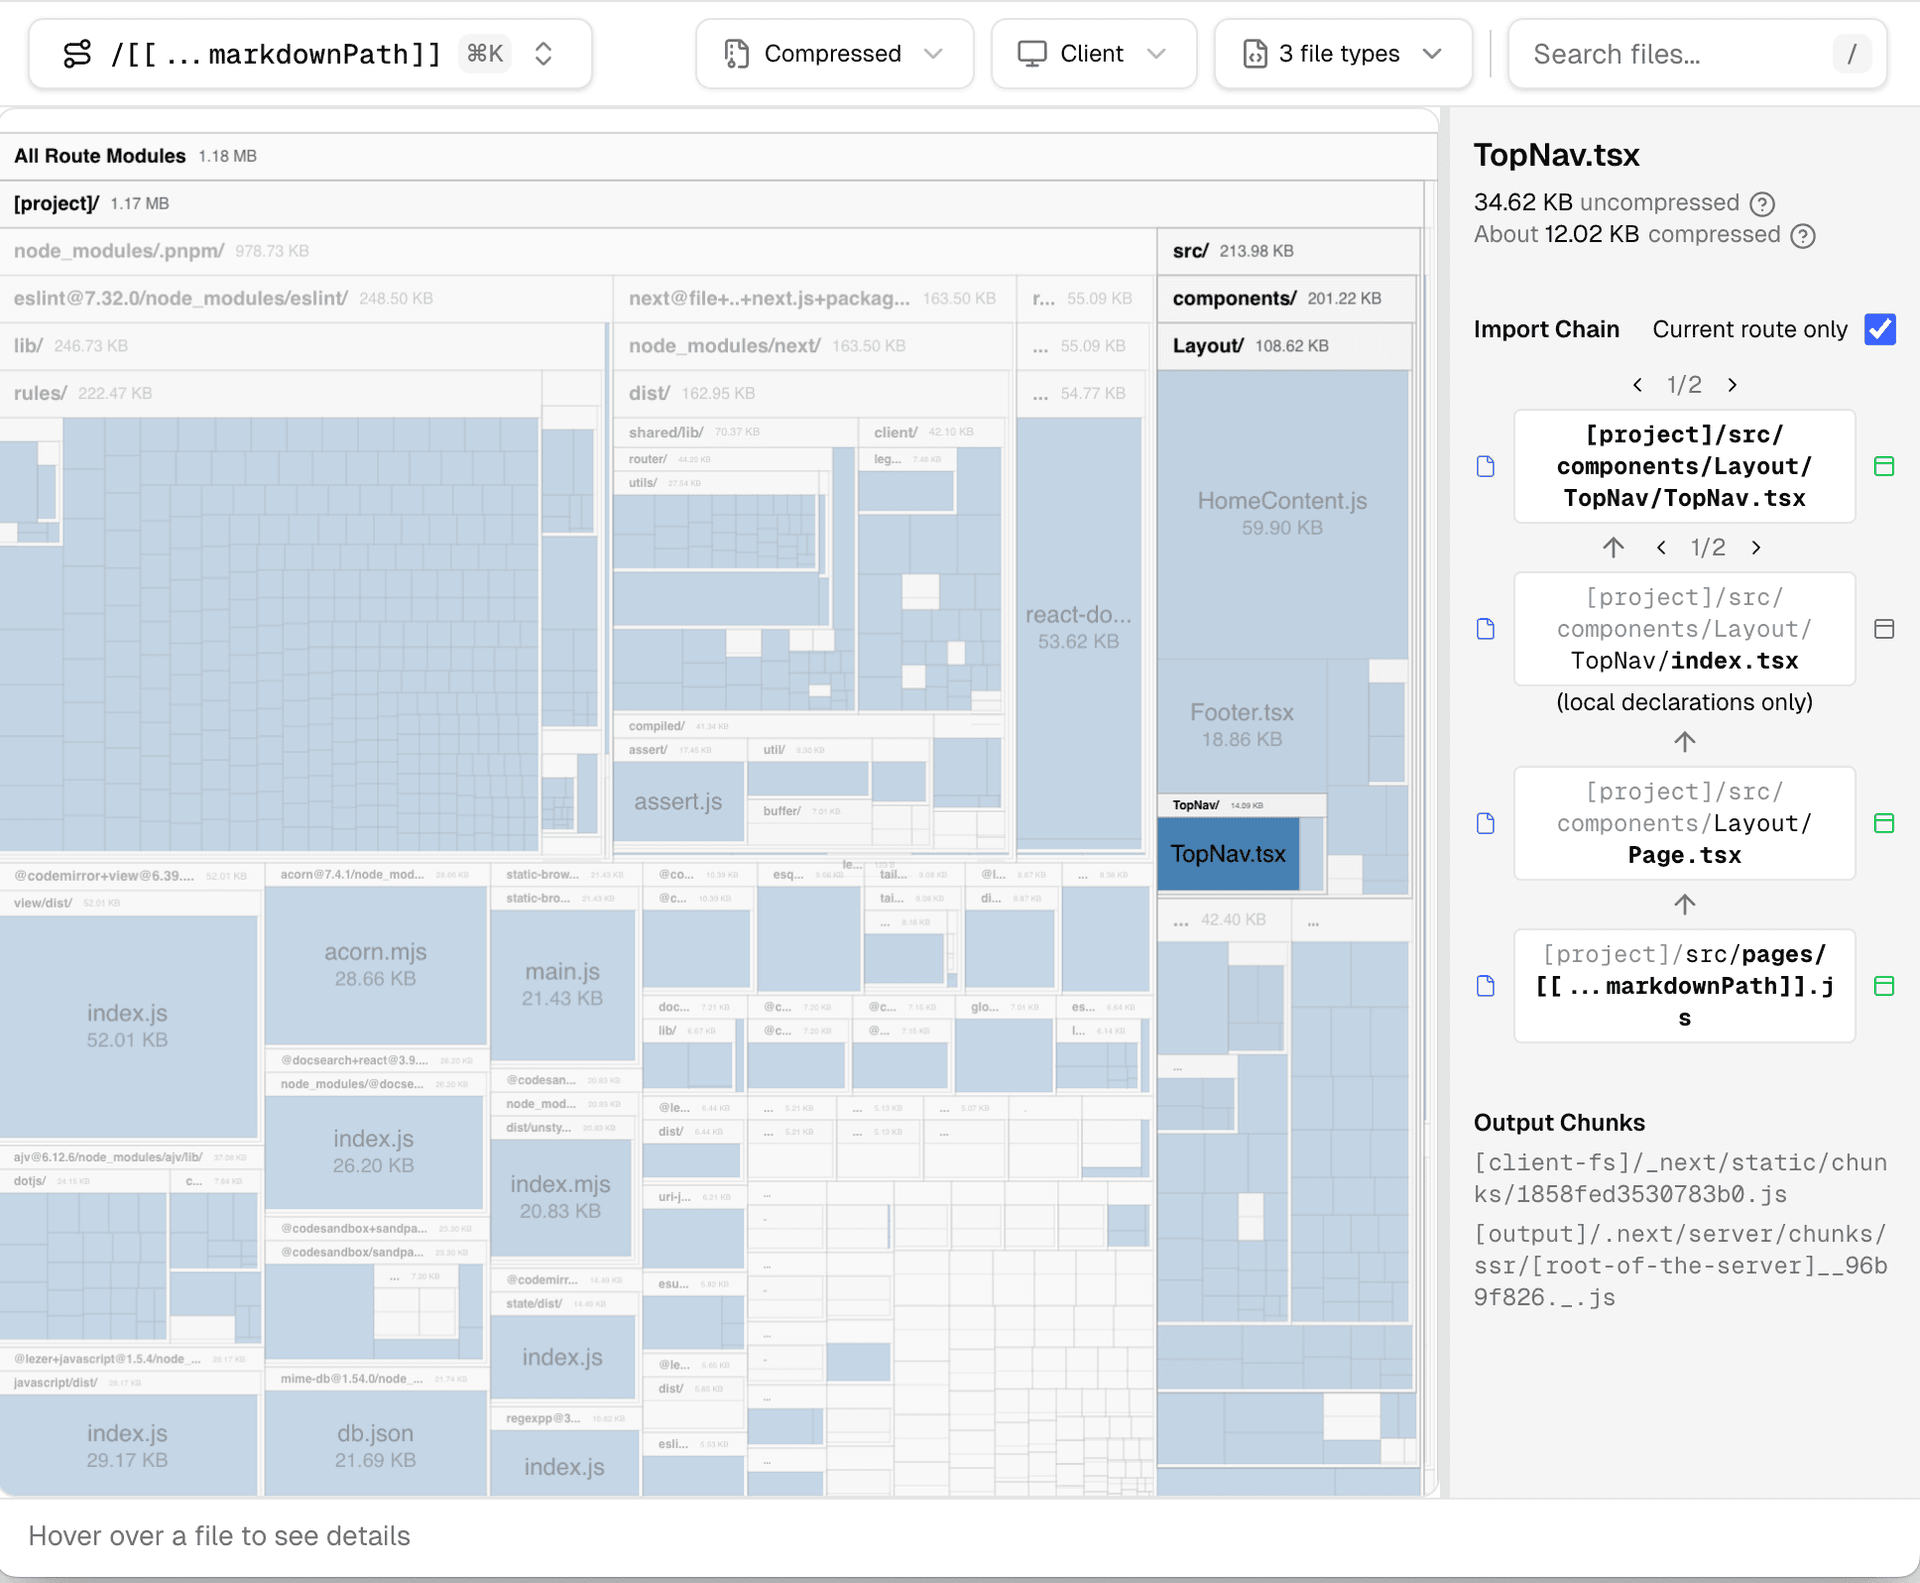Go to next import chain at top

point(1733,385)
